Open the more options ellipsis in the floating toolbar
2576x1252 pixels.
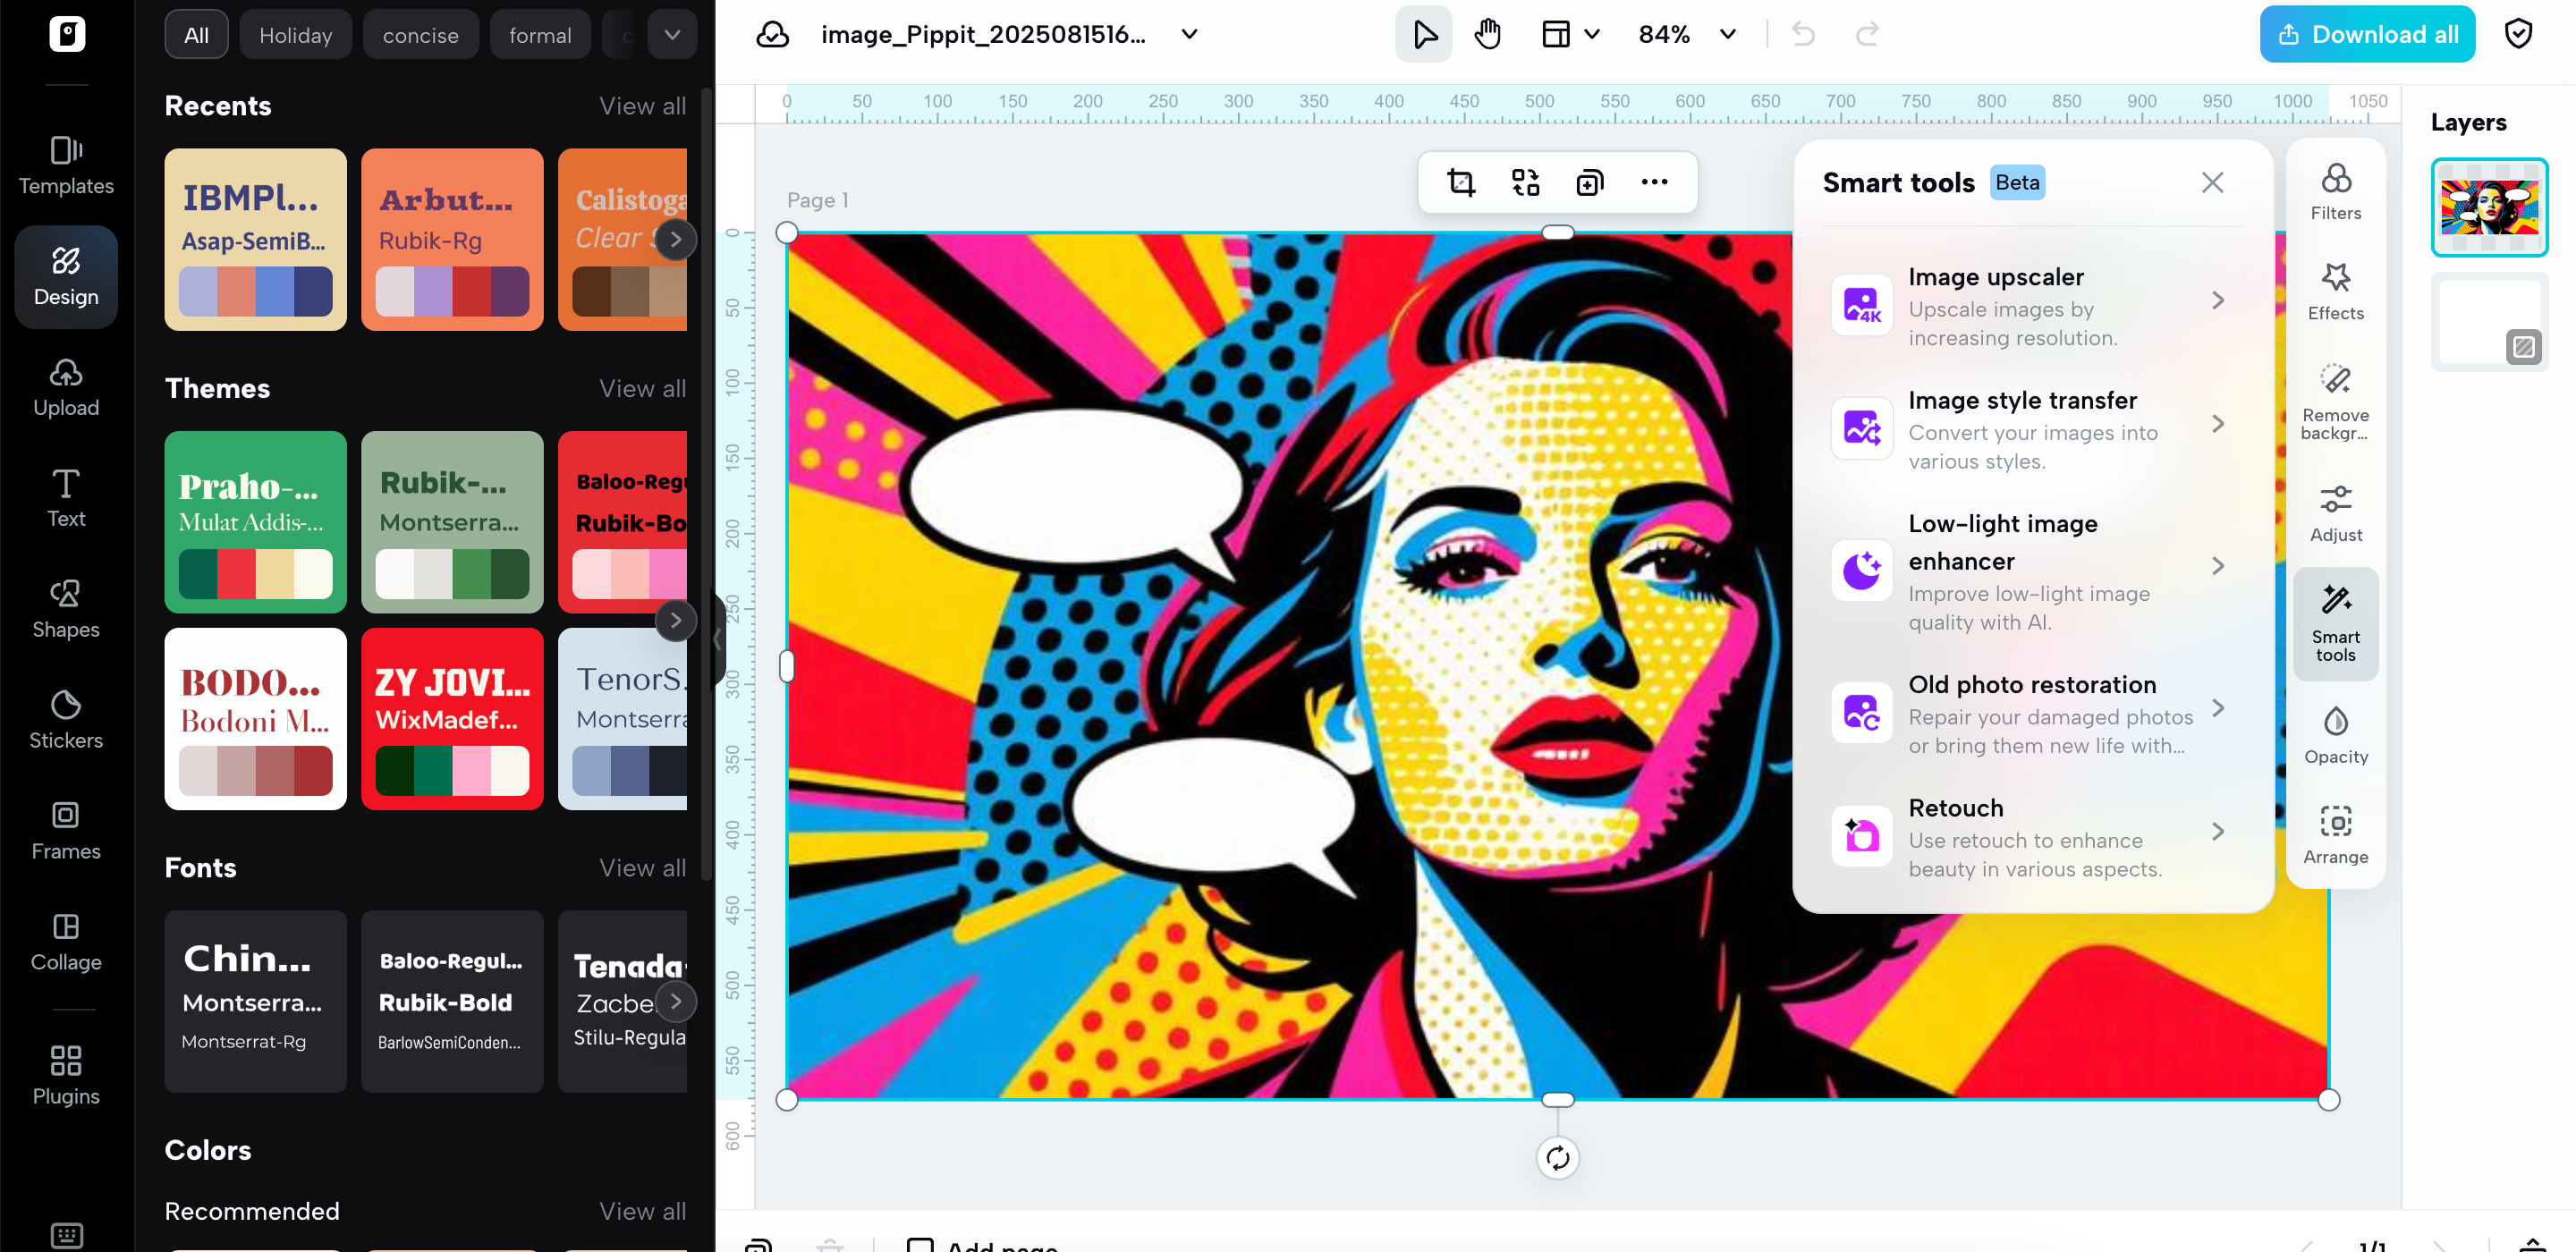pyautogui.click(x=1654, y=182)
